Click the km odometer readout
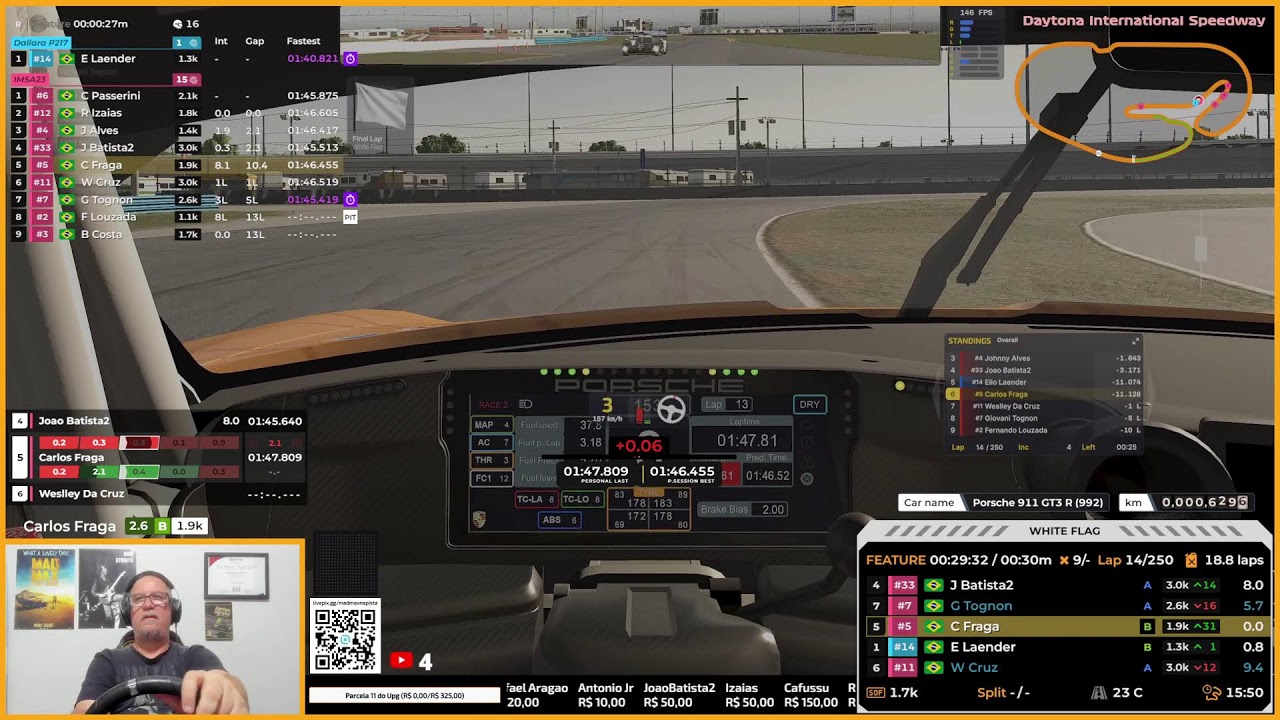 tap(1204, 502)
